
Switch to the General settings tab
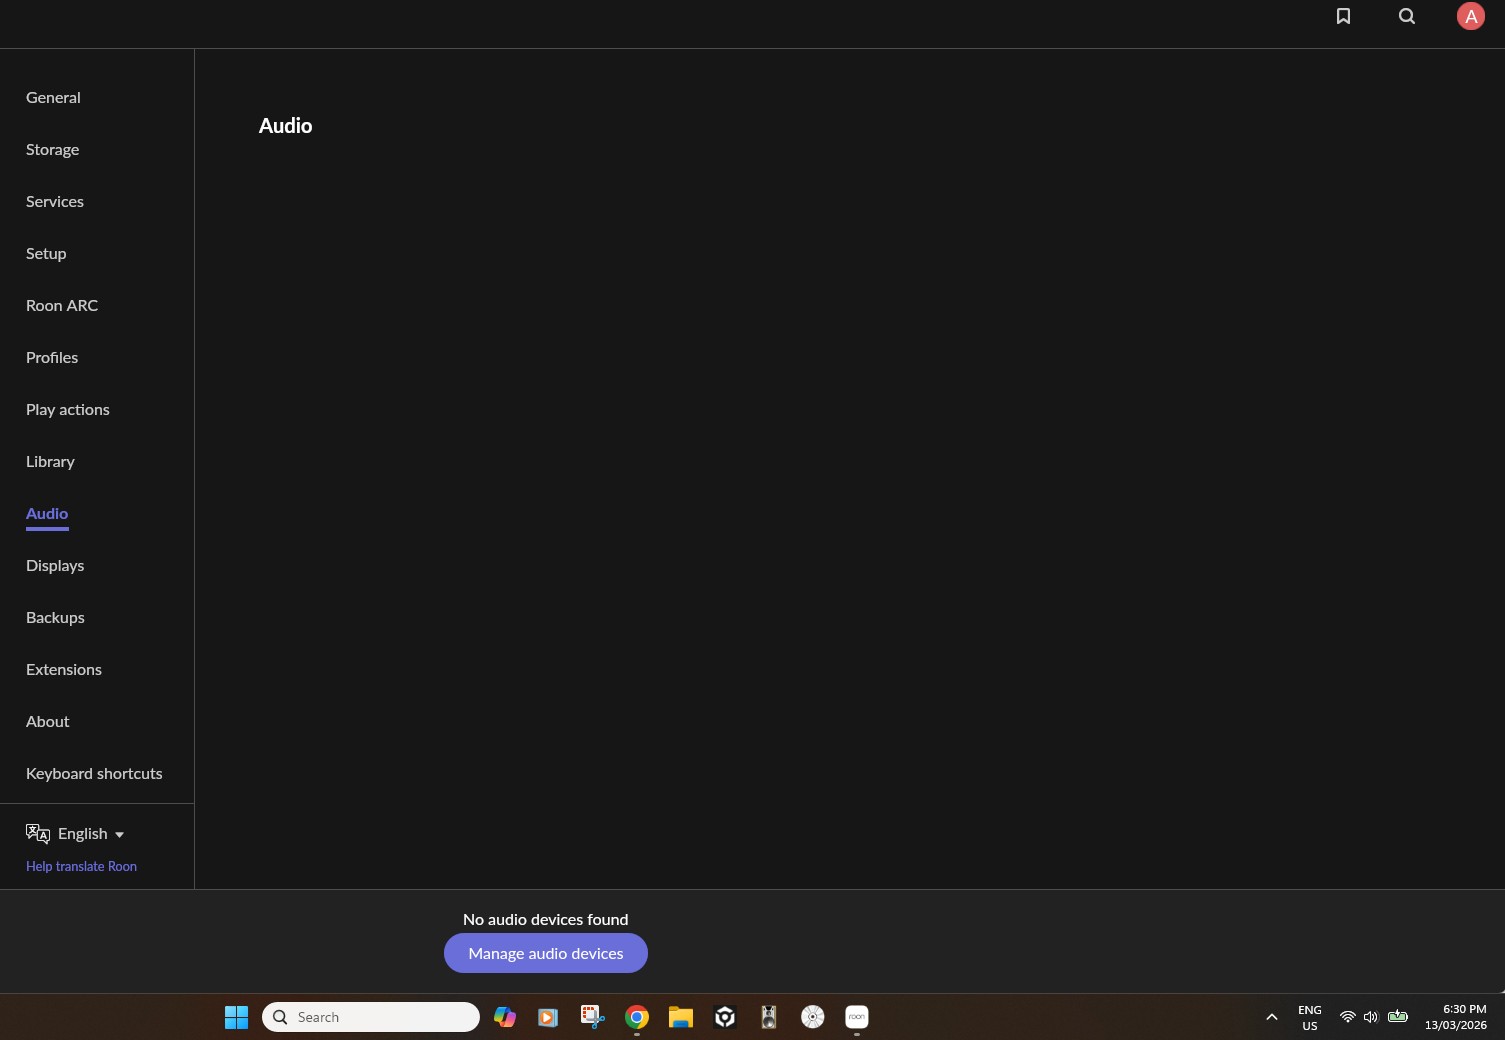[x=53, y=98]
